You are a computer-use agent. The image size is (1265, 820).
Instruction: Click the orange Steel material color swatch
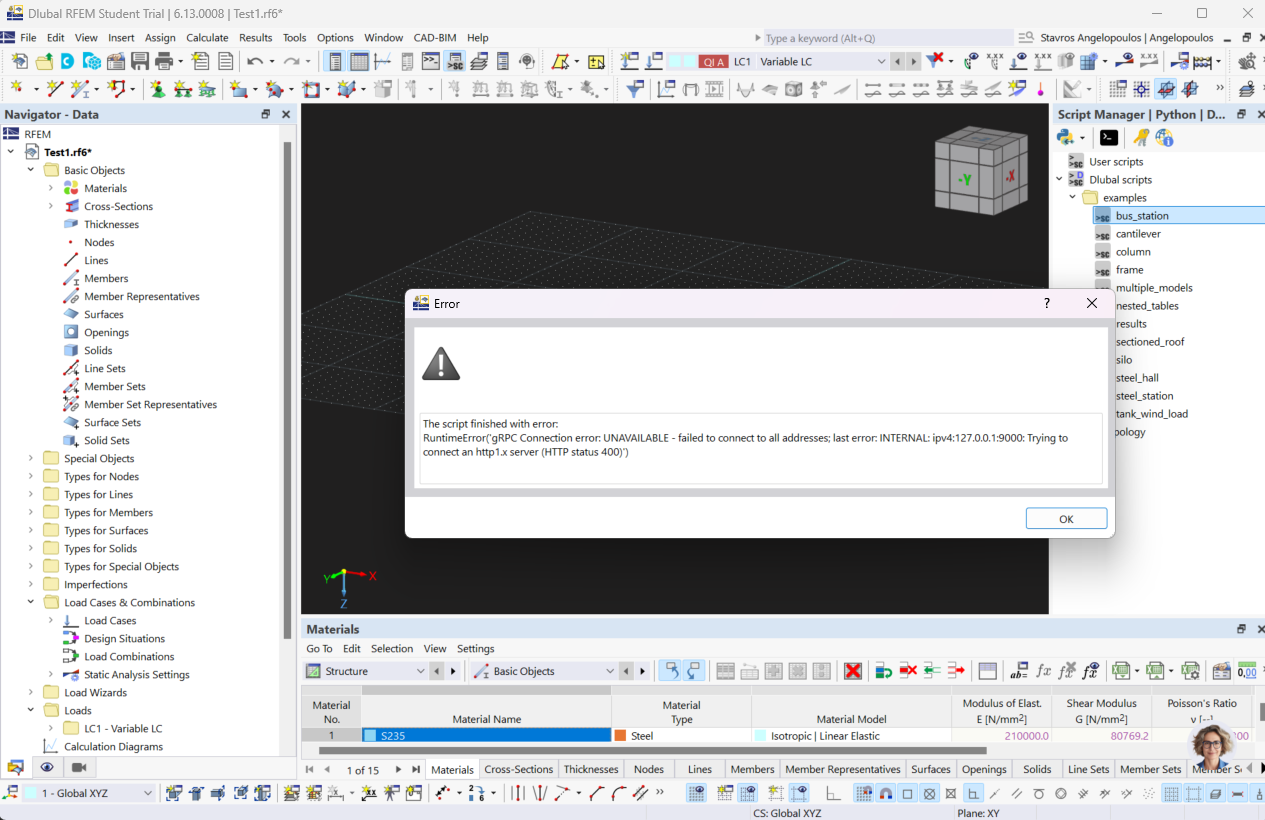tap(620, 736)
